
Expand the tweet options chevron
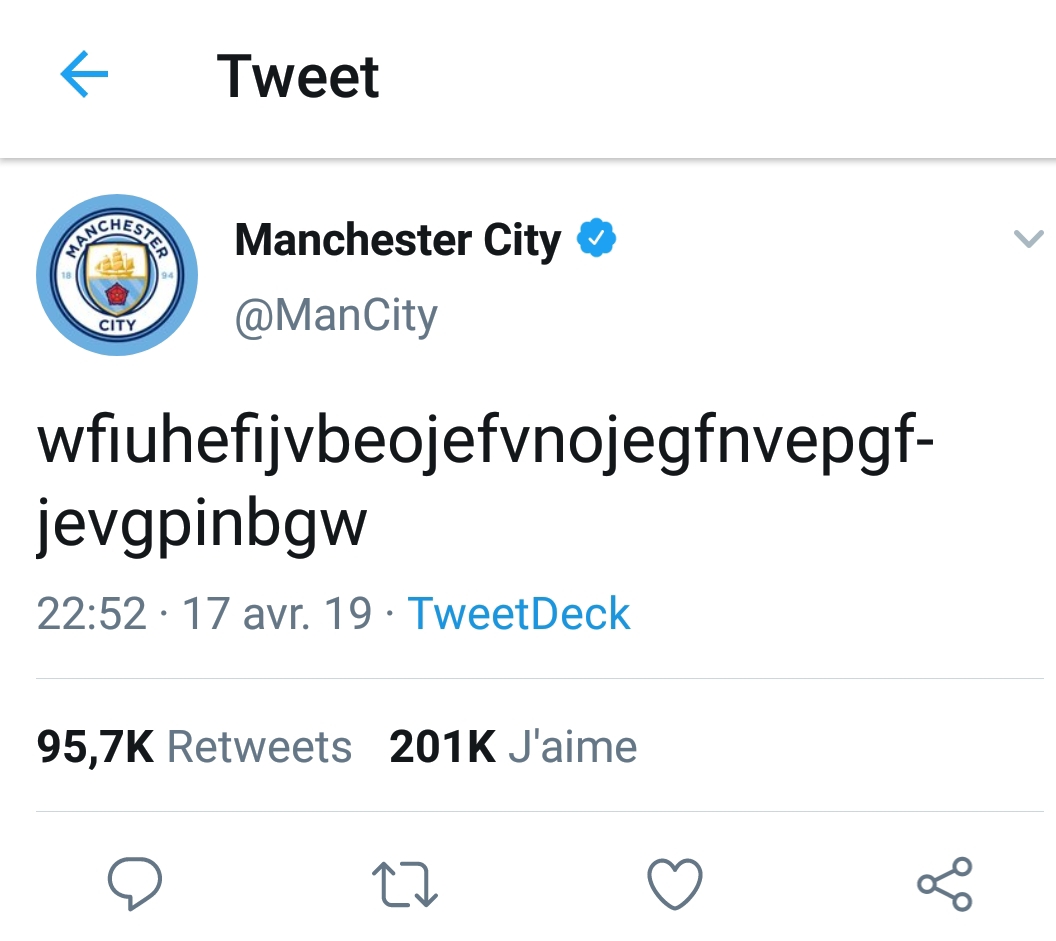[x=1028, y=239]
